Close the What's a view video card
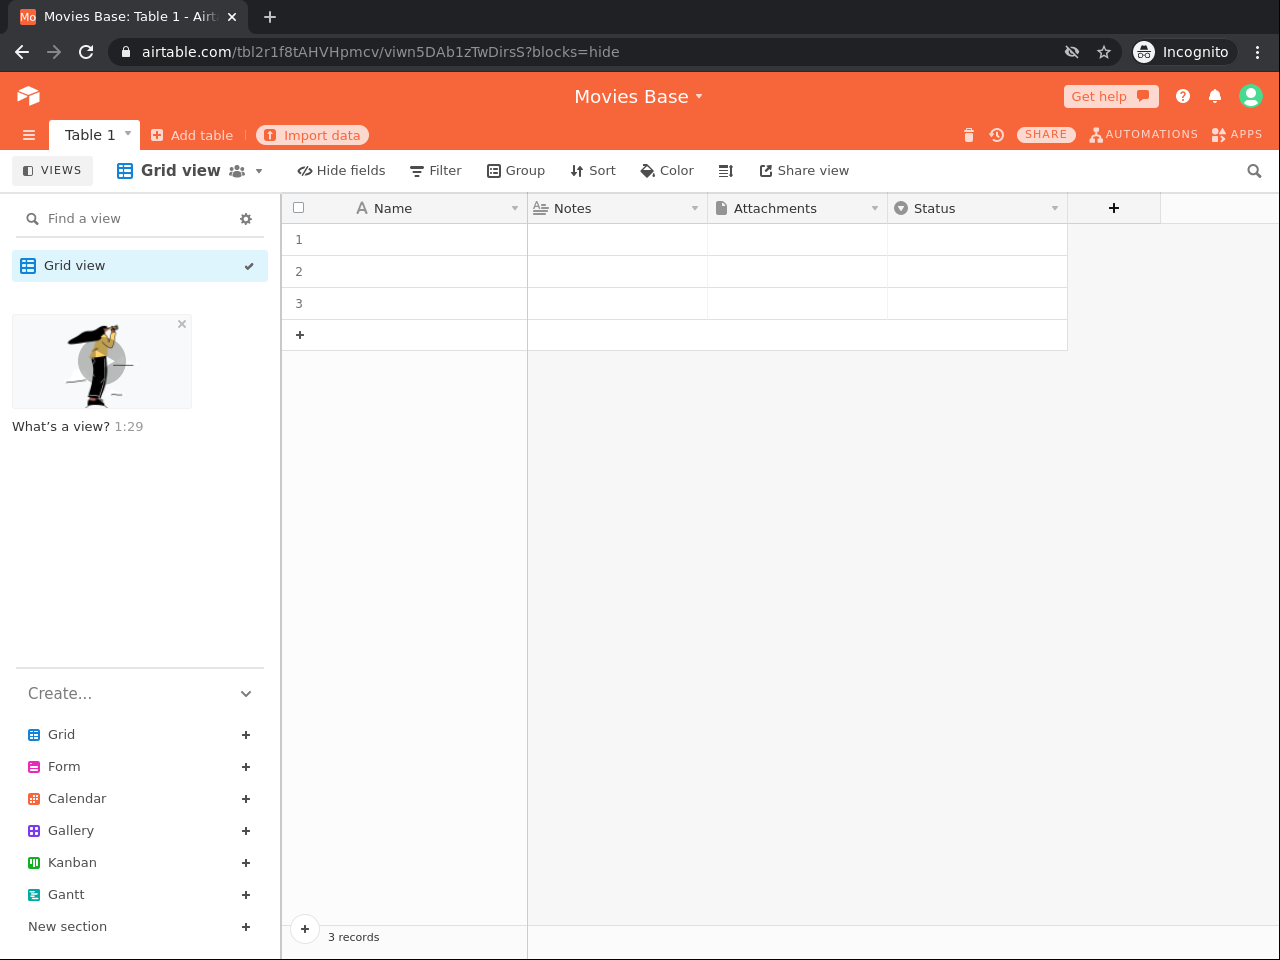The height and width of the screenshot is (960, 1280). (x=182, y=324)
